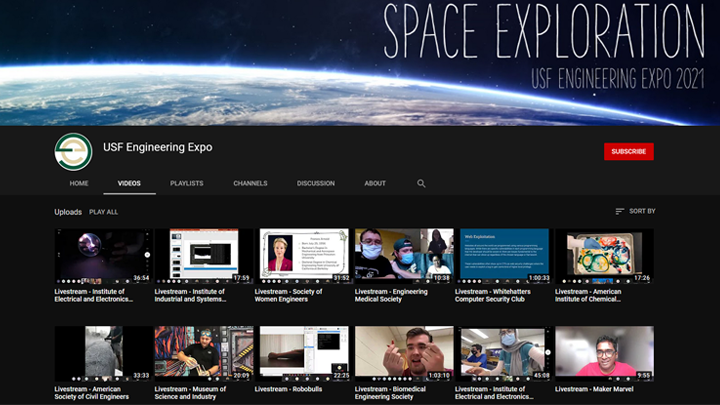Open the channel search magnifier icon
The width and height of the screenshot is (720, 405).
click(421, 184)
